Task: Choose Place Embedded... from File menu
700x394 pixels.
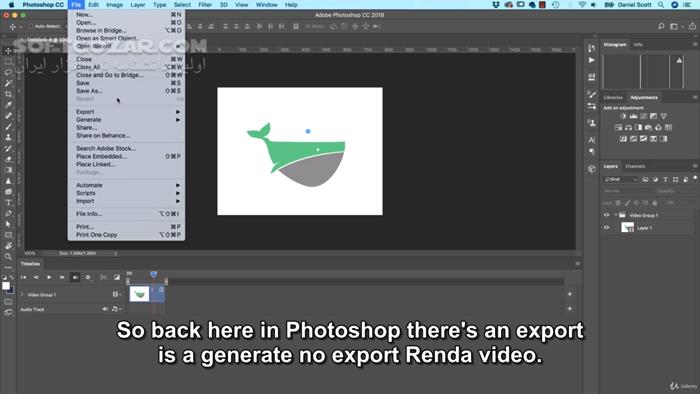Action: pyautogui.click(x=126, y=157)
